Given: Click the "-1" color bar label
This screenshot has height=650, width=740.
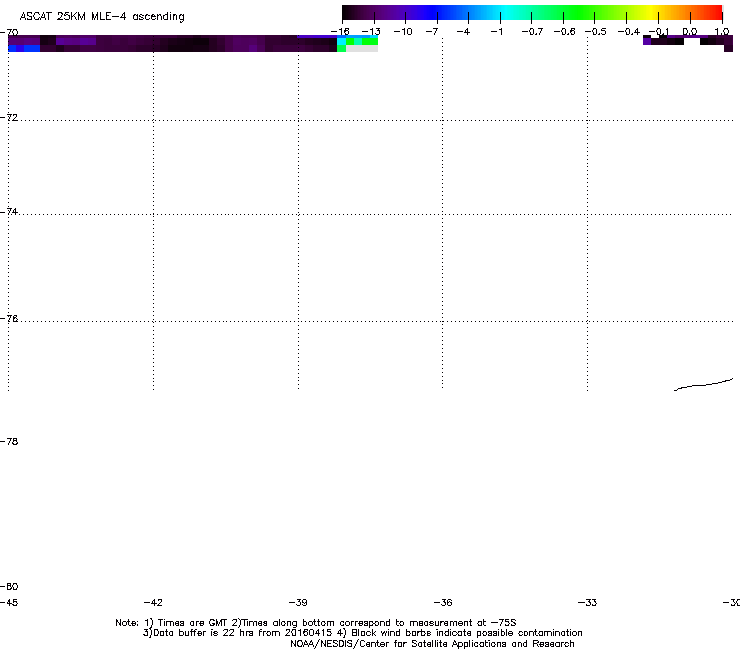Looking at the screenshot, I should [x=497, y=32].
